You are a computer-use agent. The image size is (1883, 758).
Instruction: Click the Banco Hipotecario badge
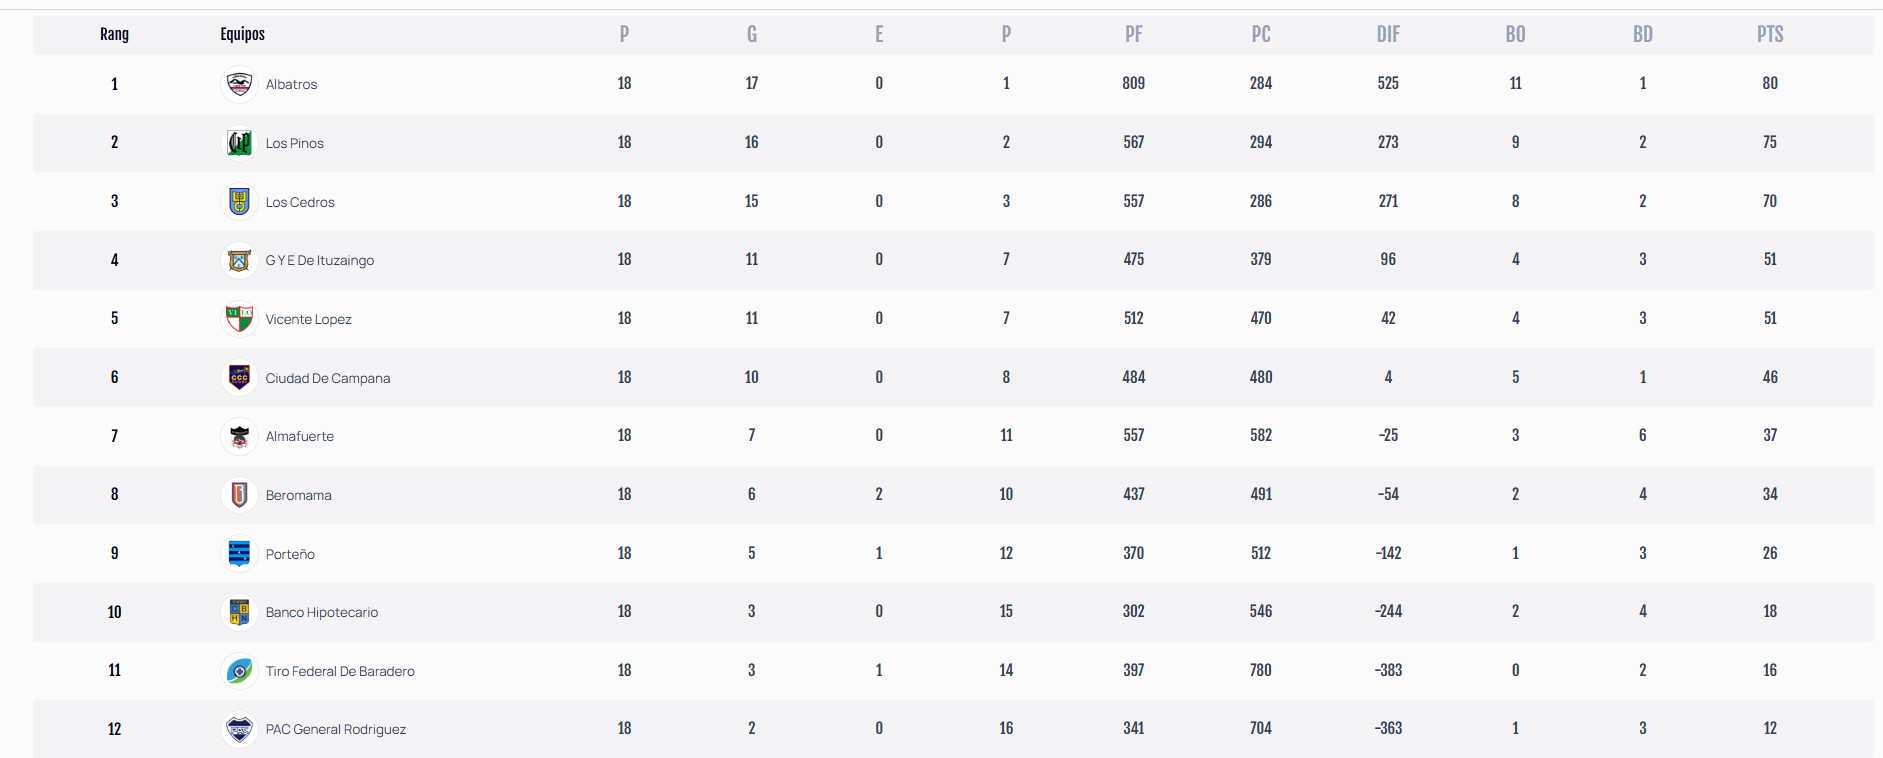[x=239, y=612]
